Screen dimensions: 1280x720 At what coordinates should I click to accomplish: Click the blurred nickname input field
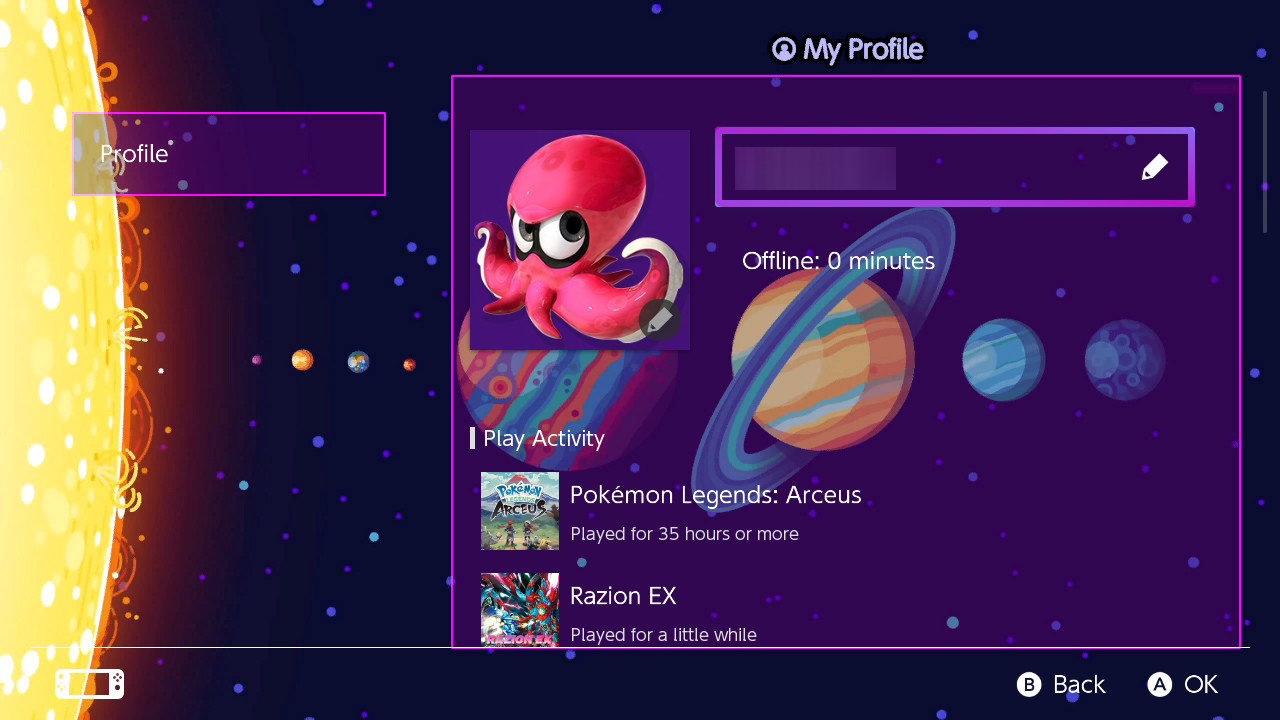tap(955, 167)
